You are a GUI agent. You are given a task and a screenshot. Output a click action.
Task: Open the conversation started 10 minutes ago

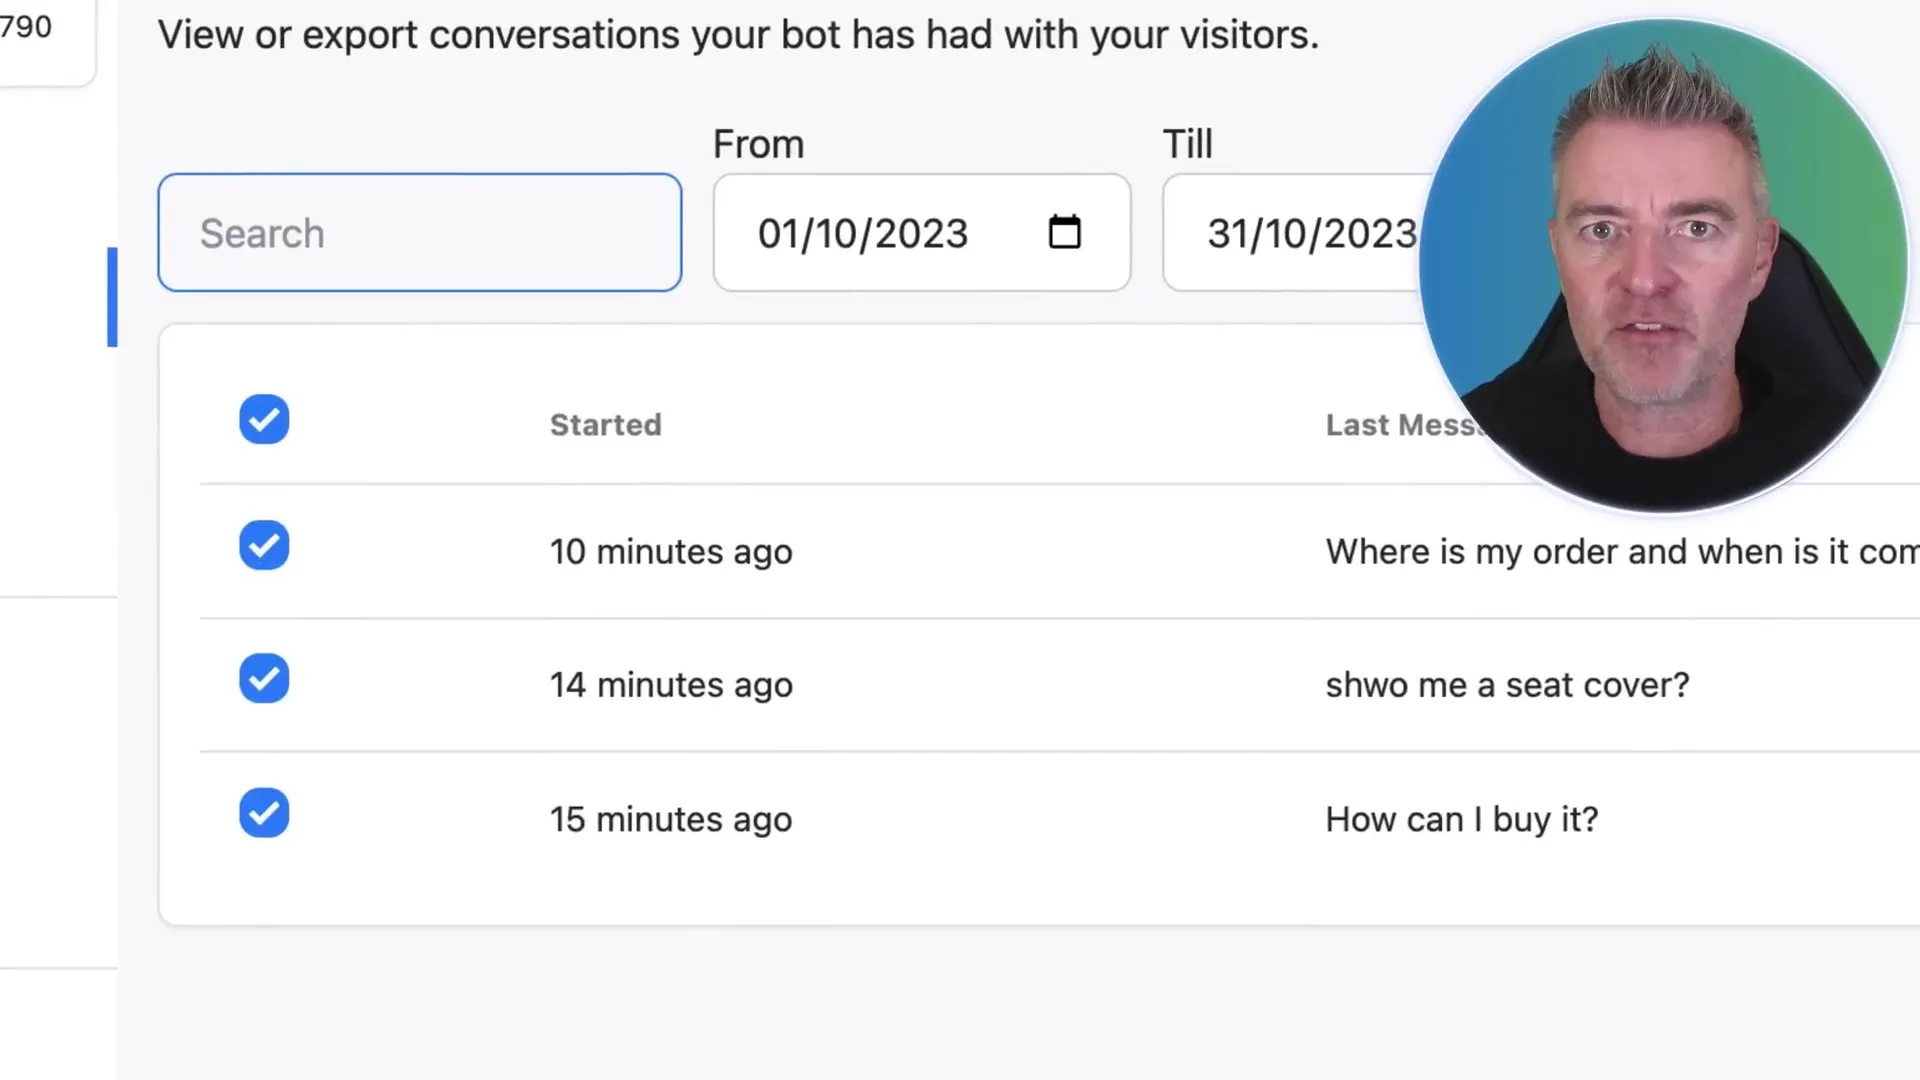pyautogui.click(x=671, y=552)
